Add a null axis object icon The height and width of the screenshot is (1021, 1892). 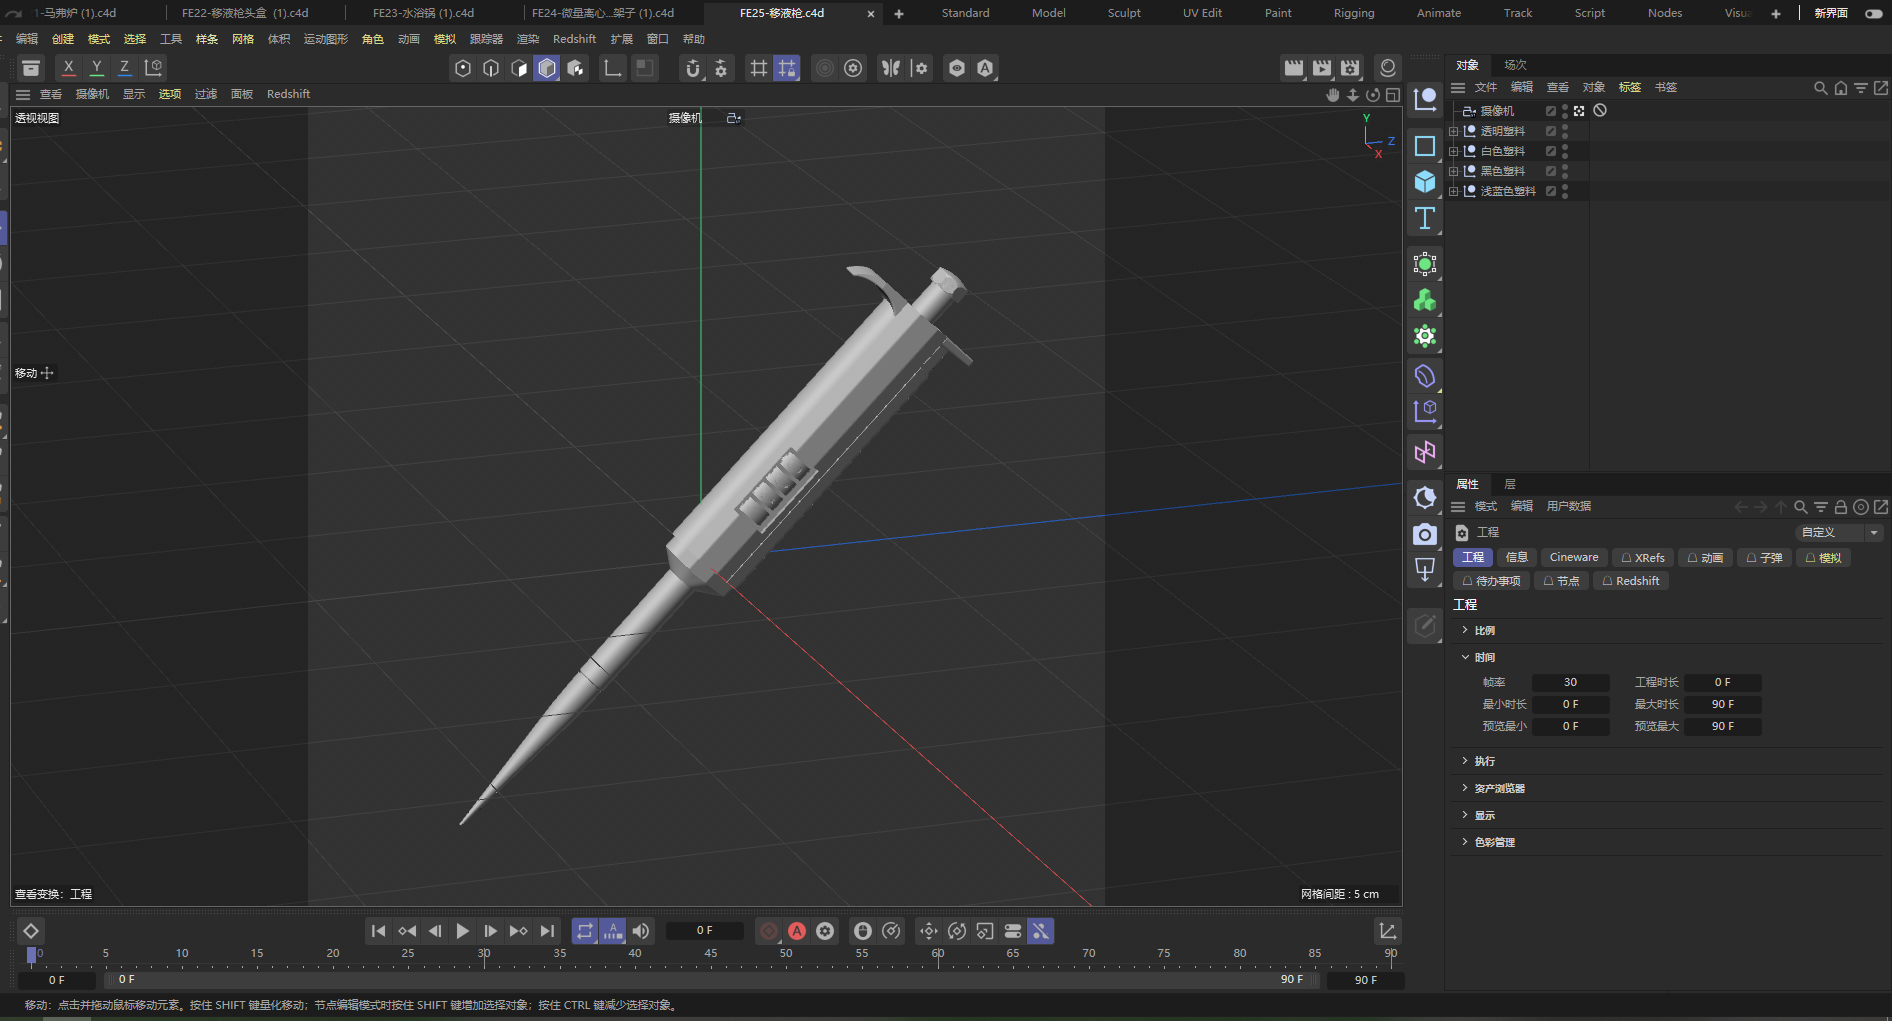(1425, 99)
